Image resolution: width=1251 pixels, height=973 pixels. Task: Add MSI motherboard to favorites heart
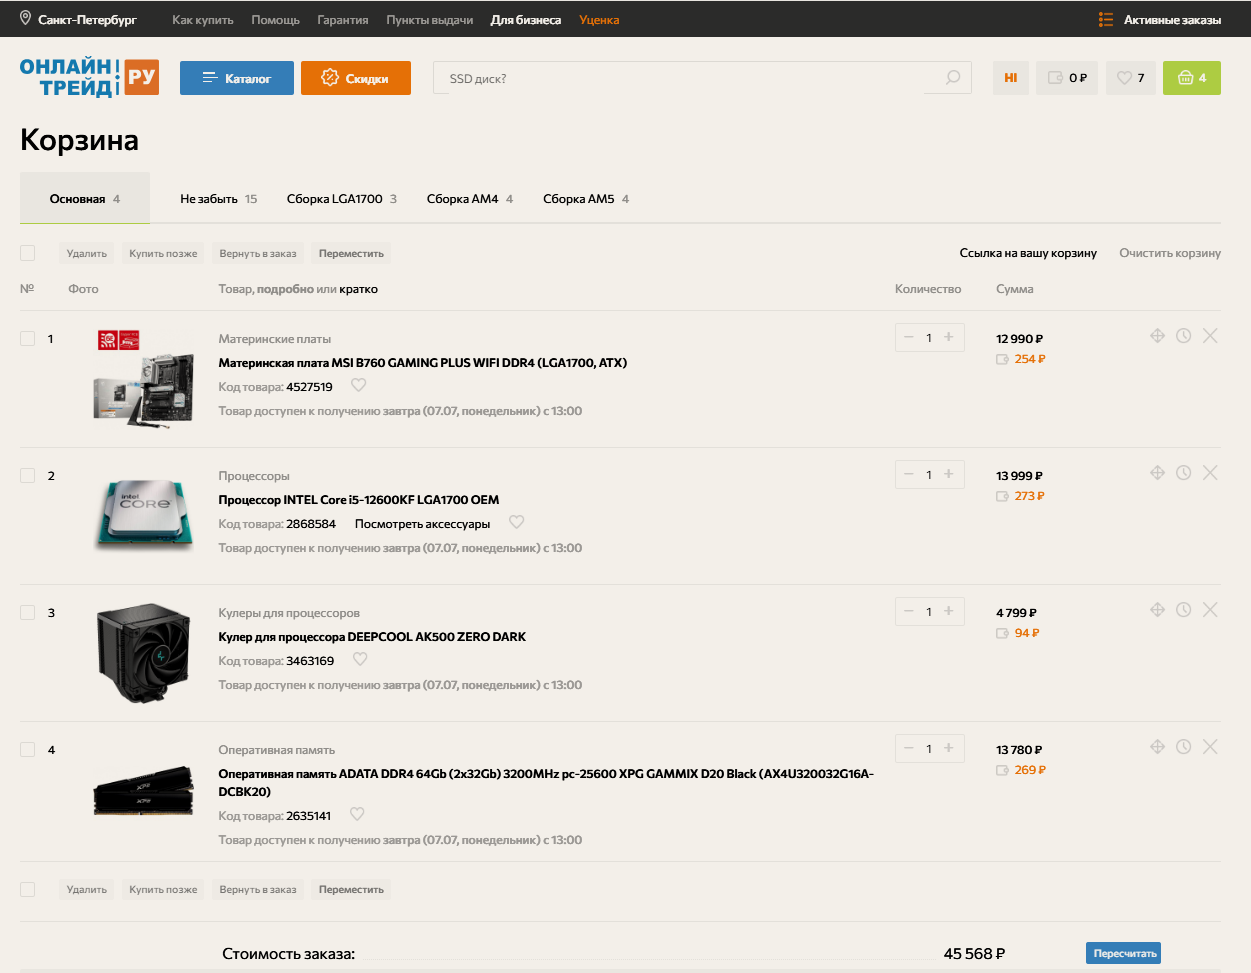pos(358,385)
